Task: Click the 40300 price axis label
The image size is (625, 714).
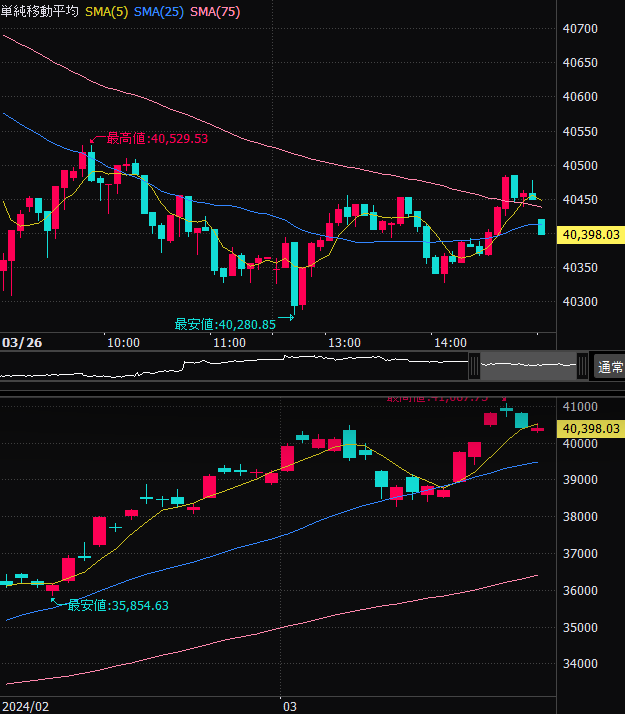Action: (580, 301)
